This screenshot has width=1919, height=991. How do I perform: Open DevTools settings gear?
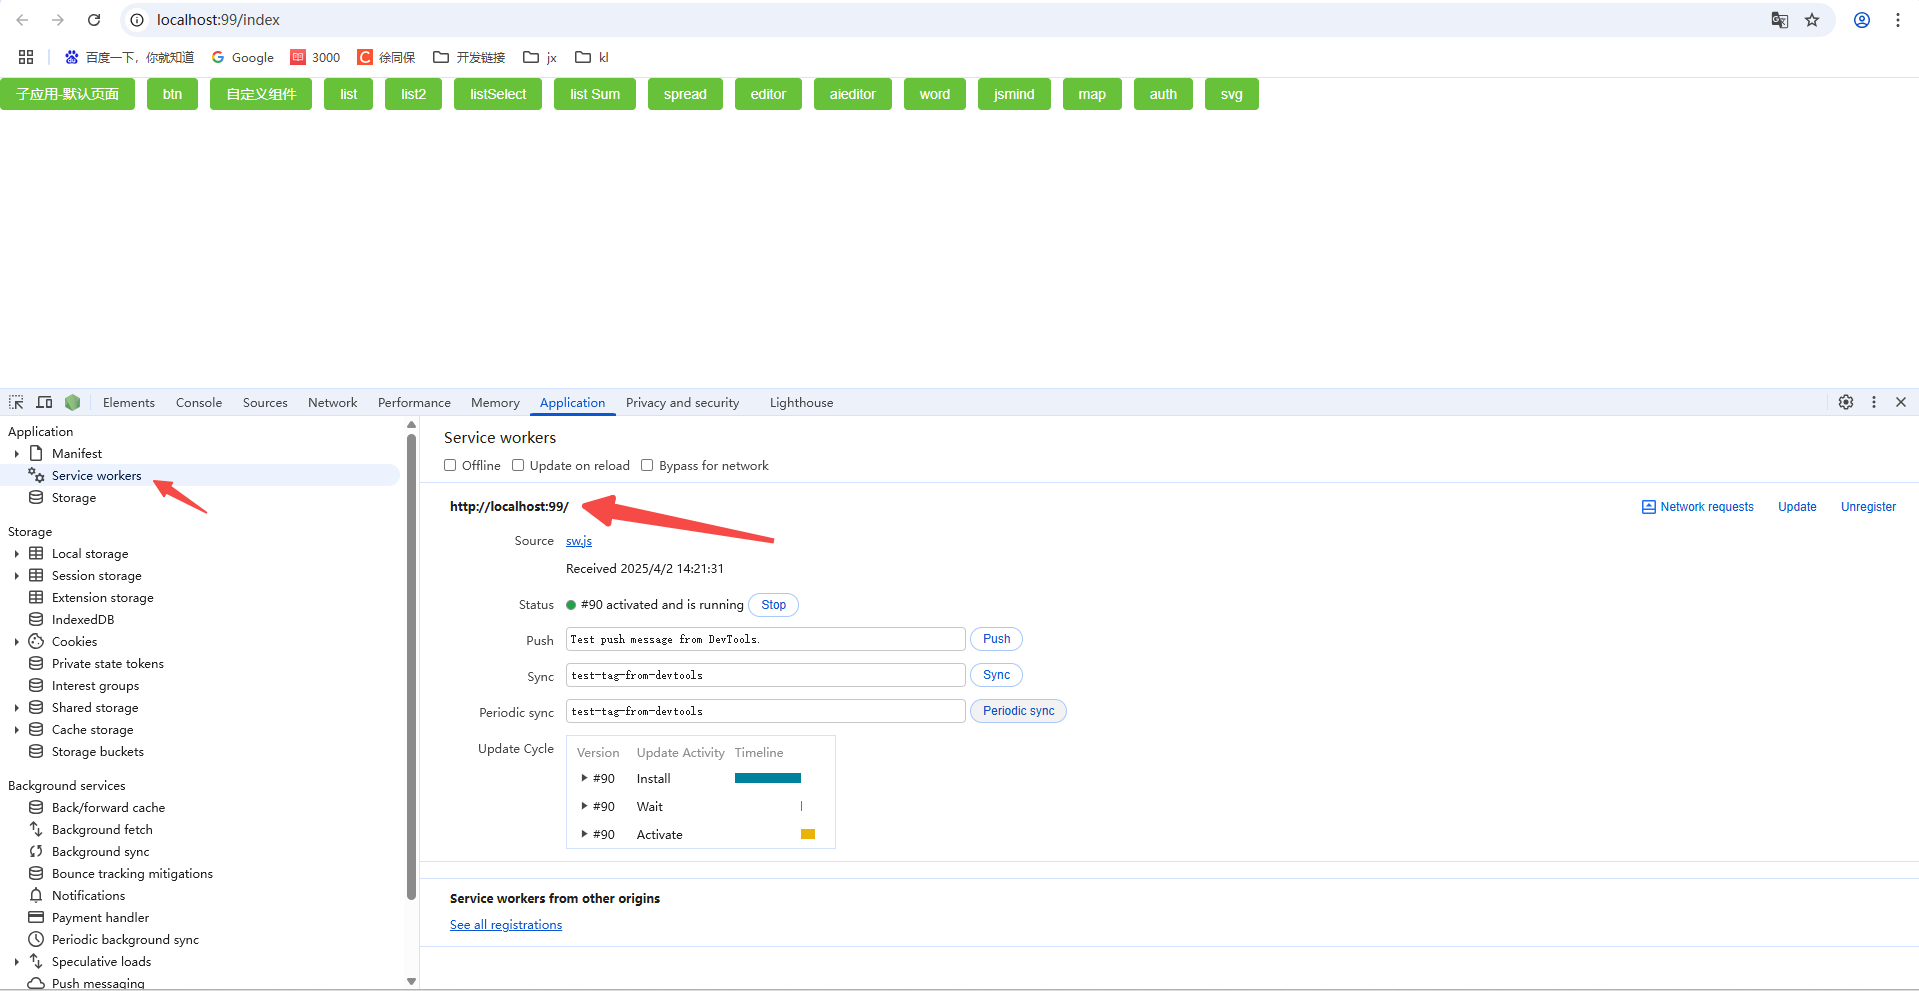coord(1845,402)
